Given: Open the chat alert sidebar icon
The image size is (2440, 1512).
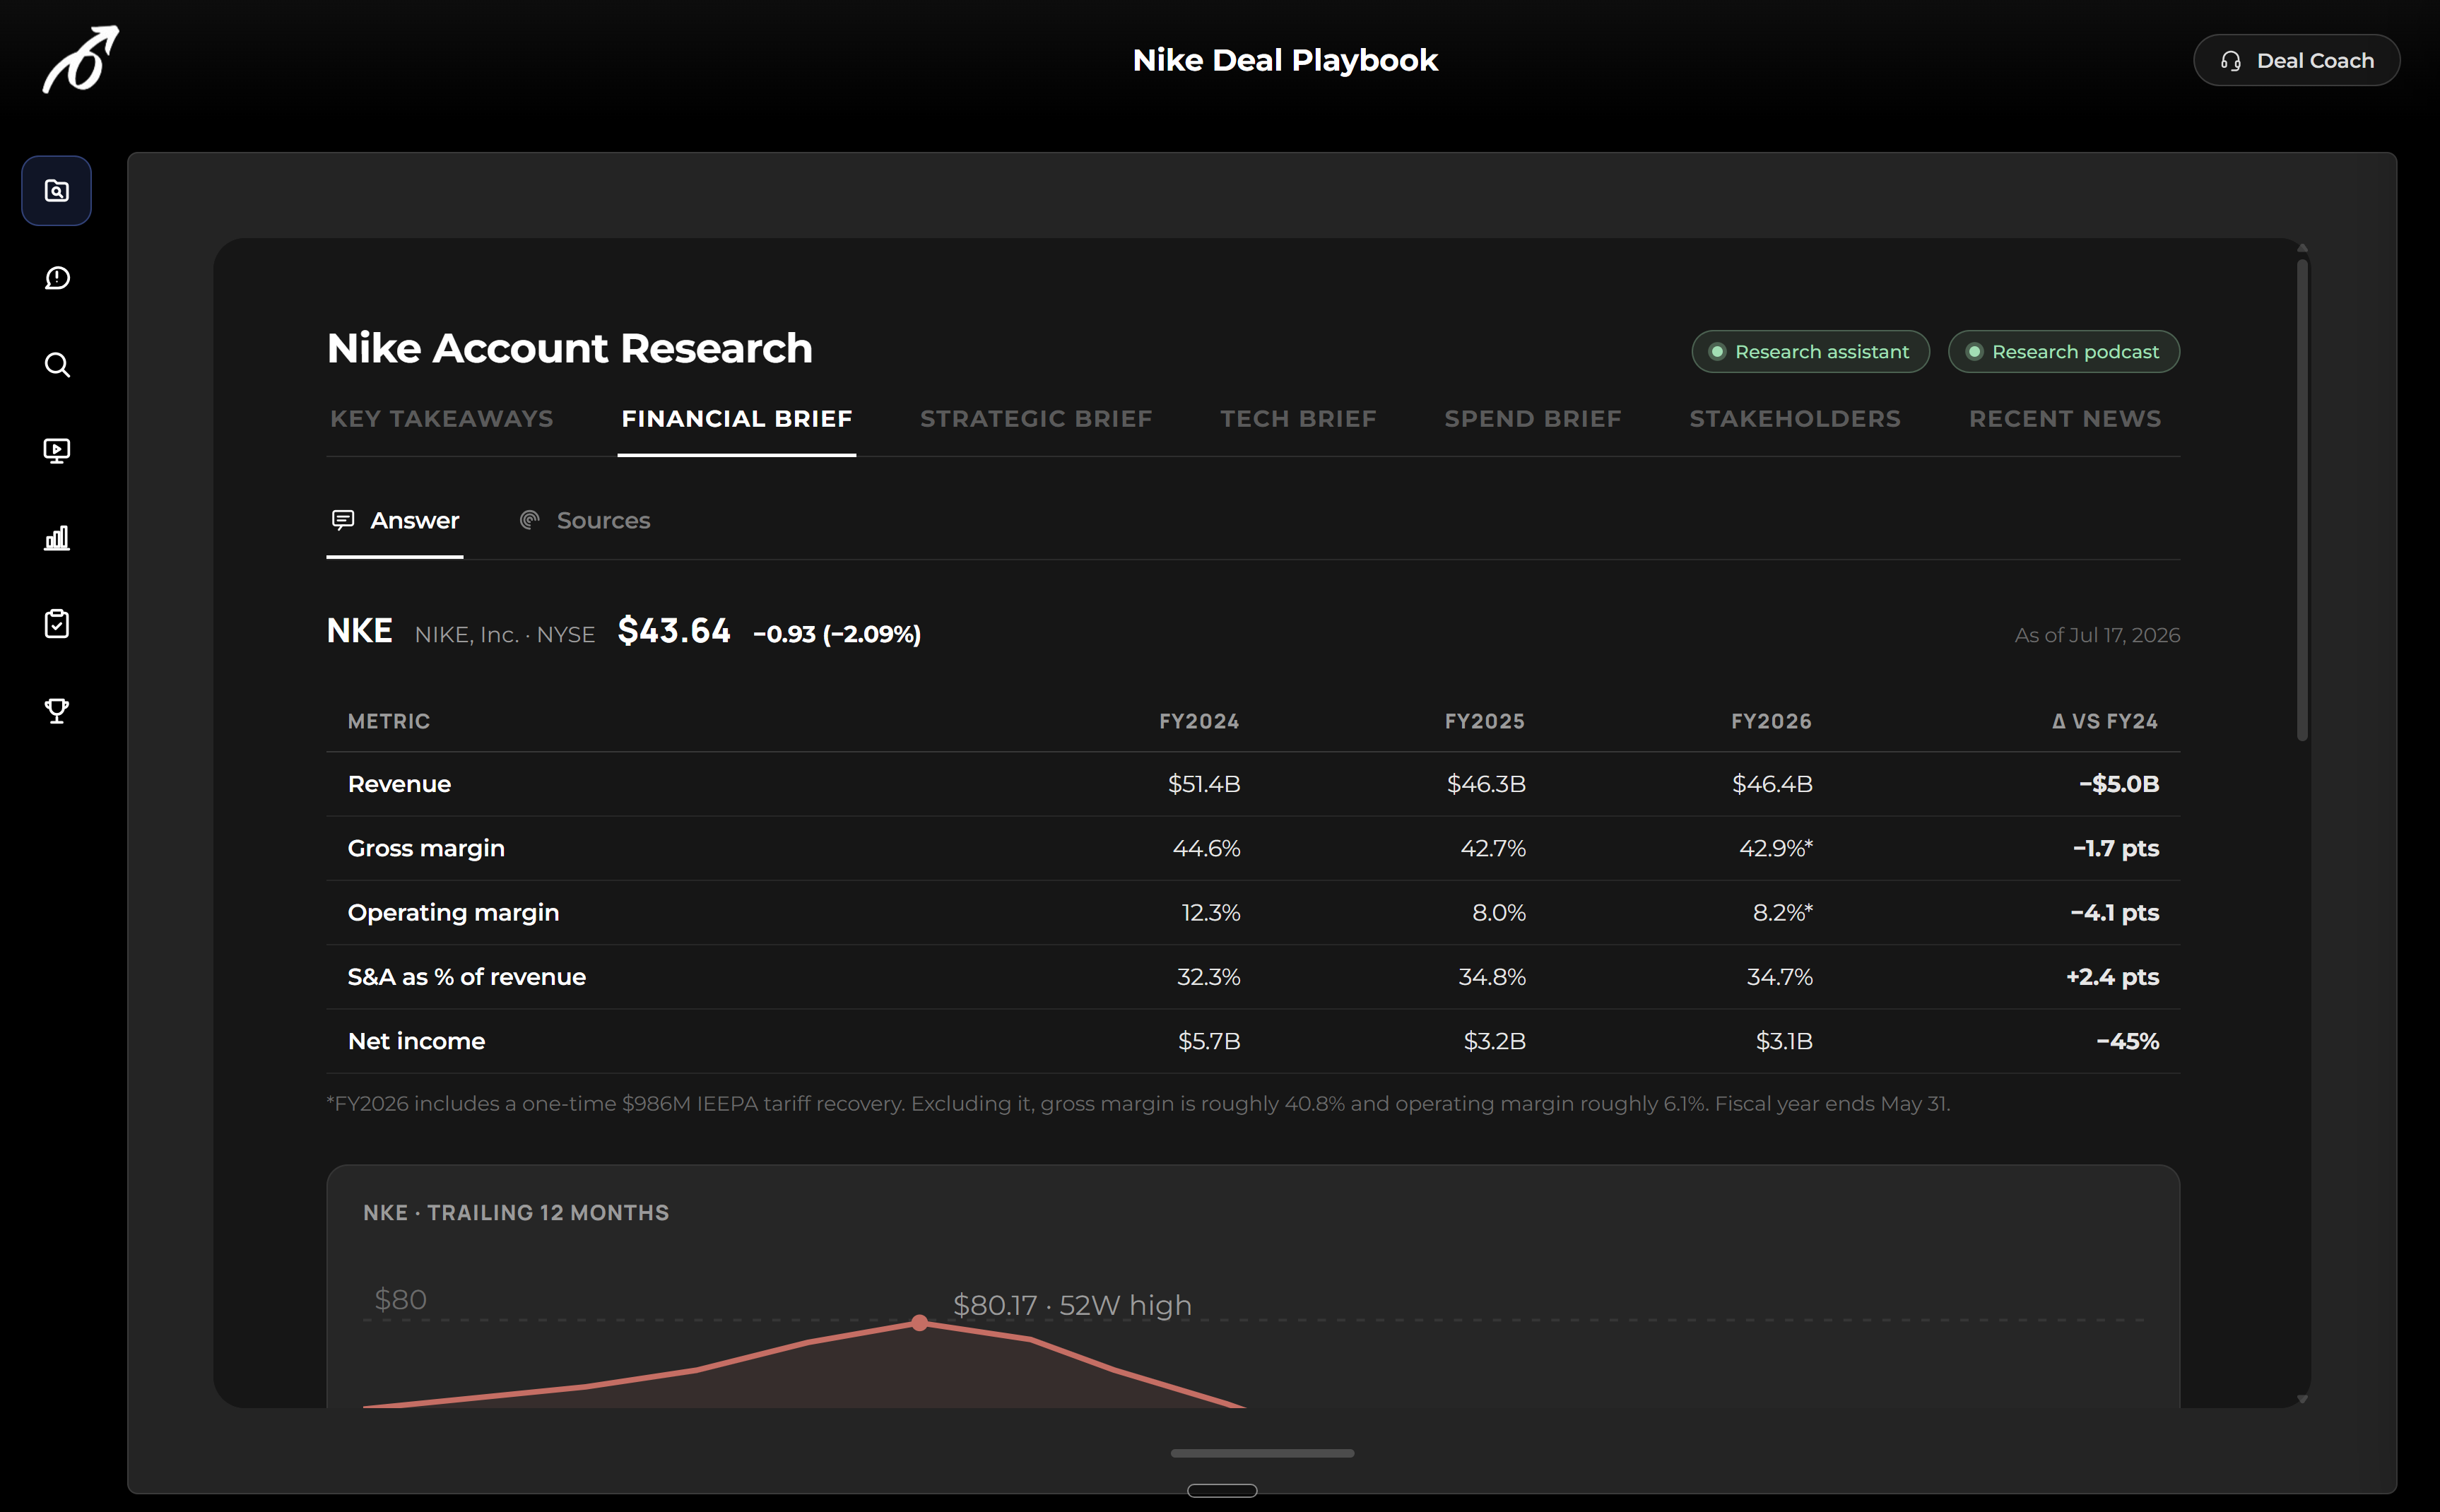Looking at the screenshot, I should [57, 278].
